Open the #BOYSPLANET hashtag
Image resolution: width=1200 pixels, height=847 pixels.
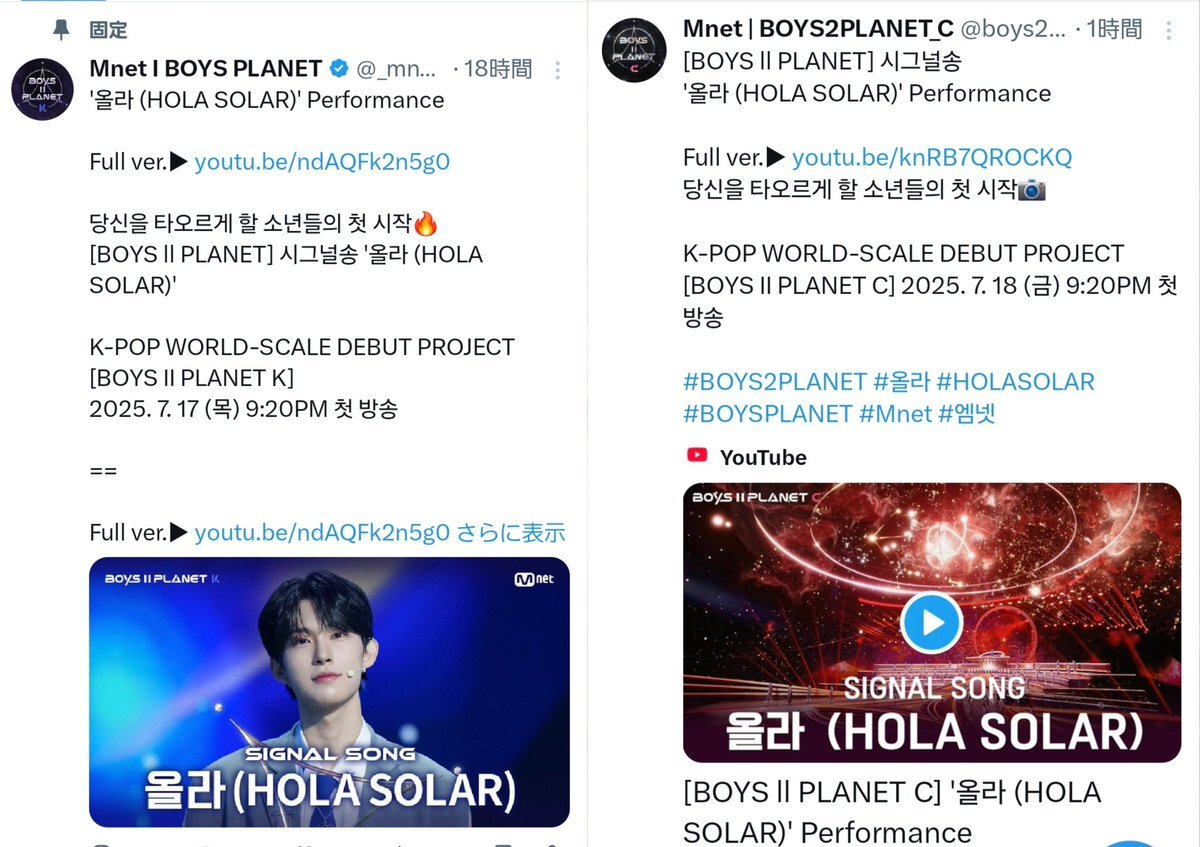768,413
